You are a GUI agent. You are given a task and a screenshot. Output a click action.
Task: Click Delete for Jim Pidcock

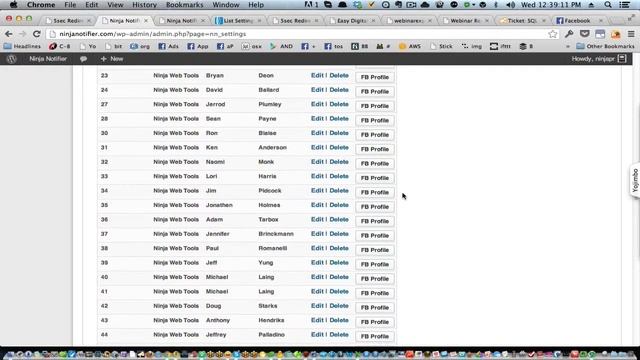[339, 191]
